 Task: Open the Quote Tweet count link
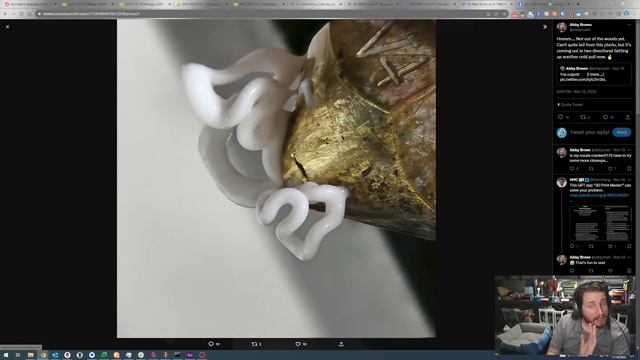pyautogui.click(x=570, y=105)
